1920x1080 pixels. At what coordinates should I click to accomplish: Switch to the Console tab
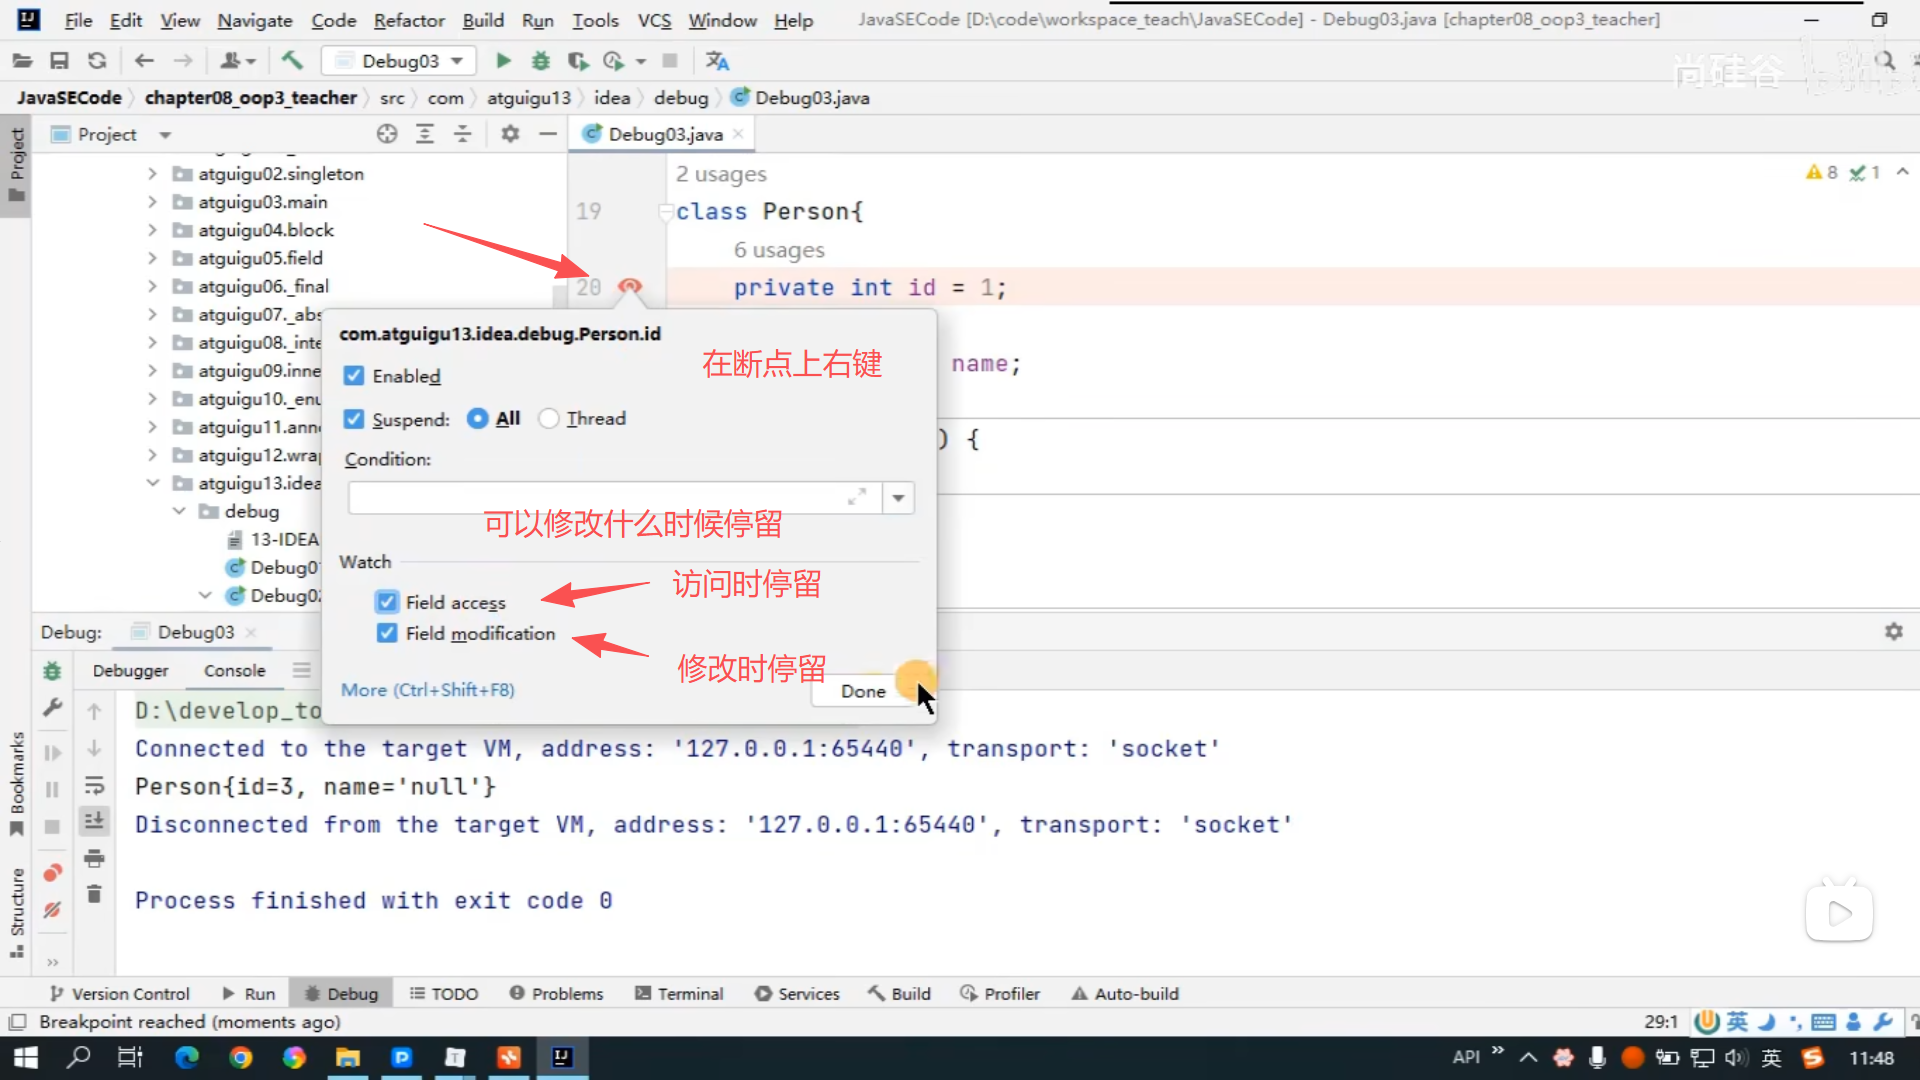234,671
